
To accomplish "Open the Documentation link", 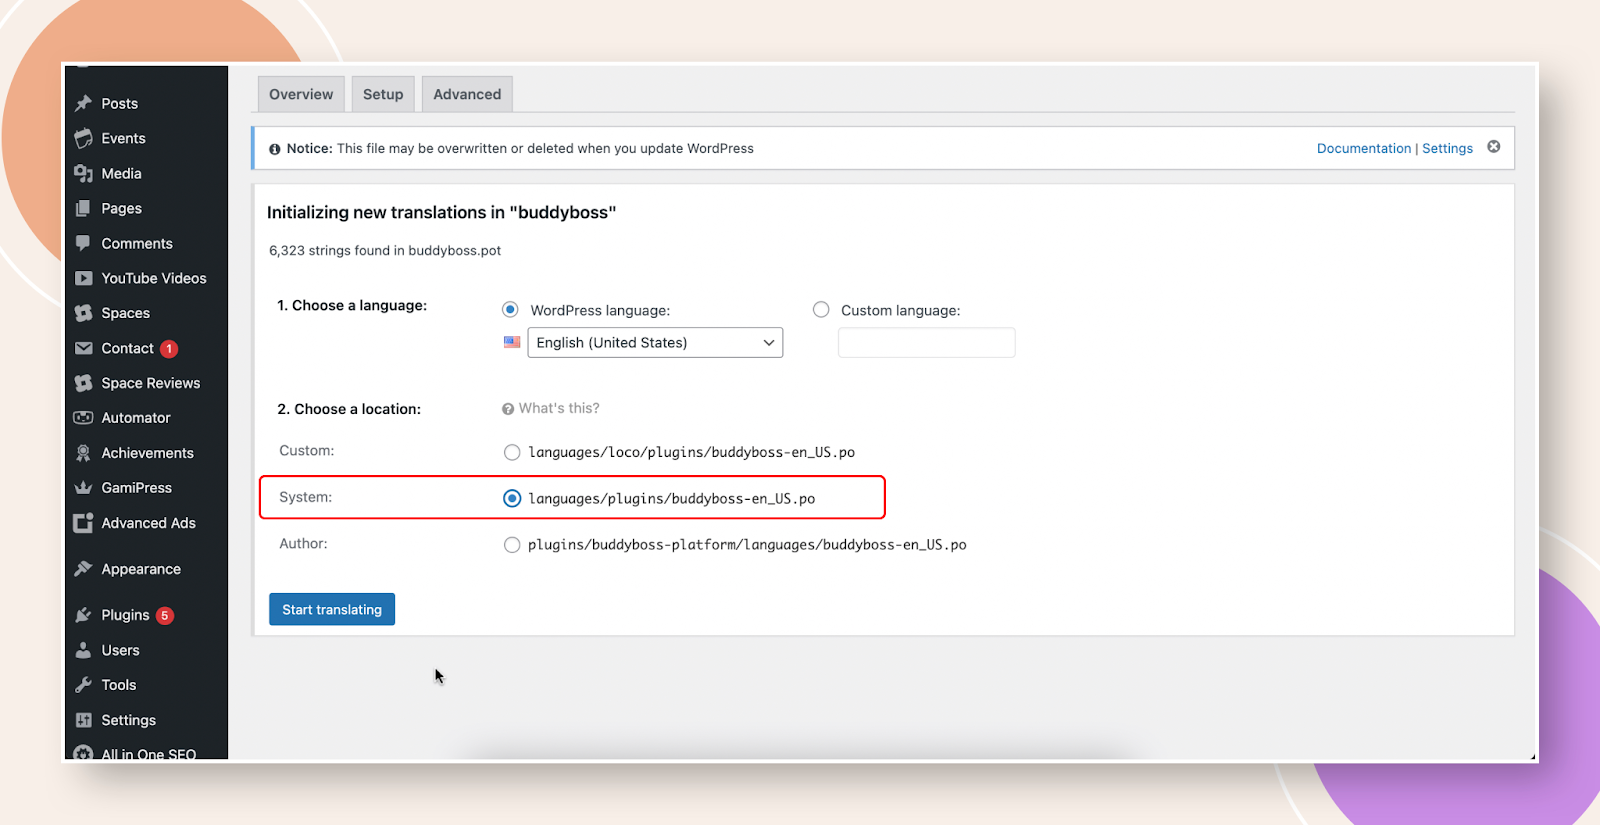I will point(1364,148).
